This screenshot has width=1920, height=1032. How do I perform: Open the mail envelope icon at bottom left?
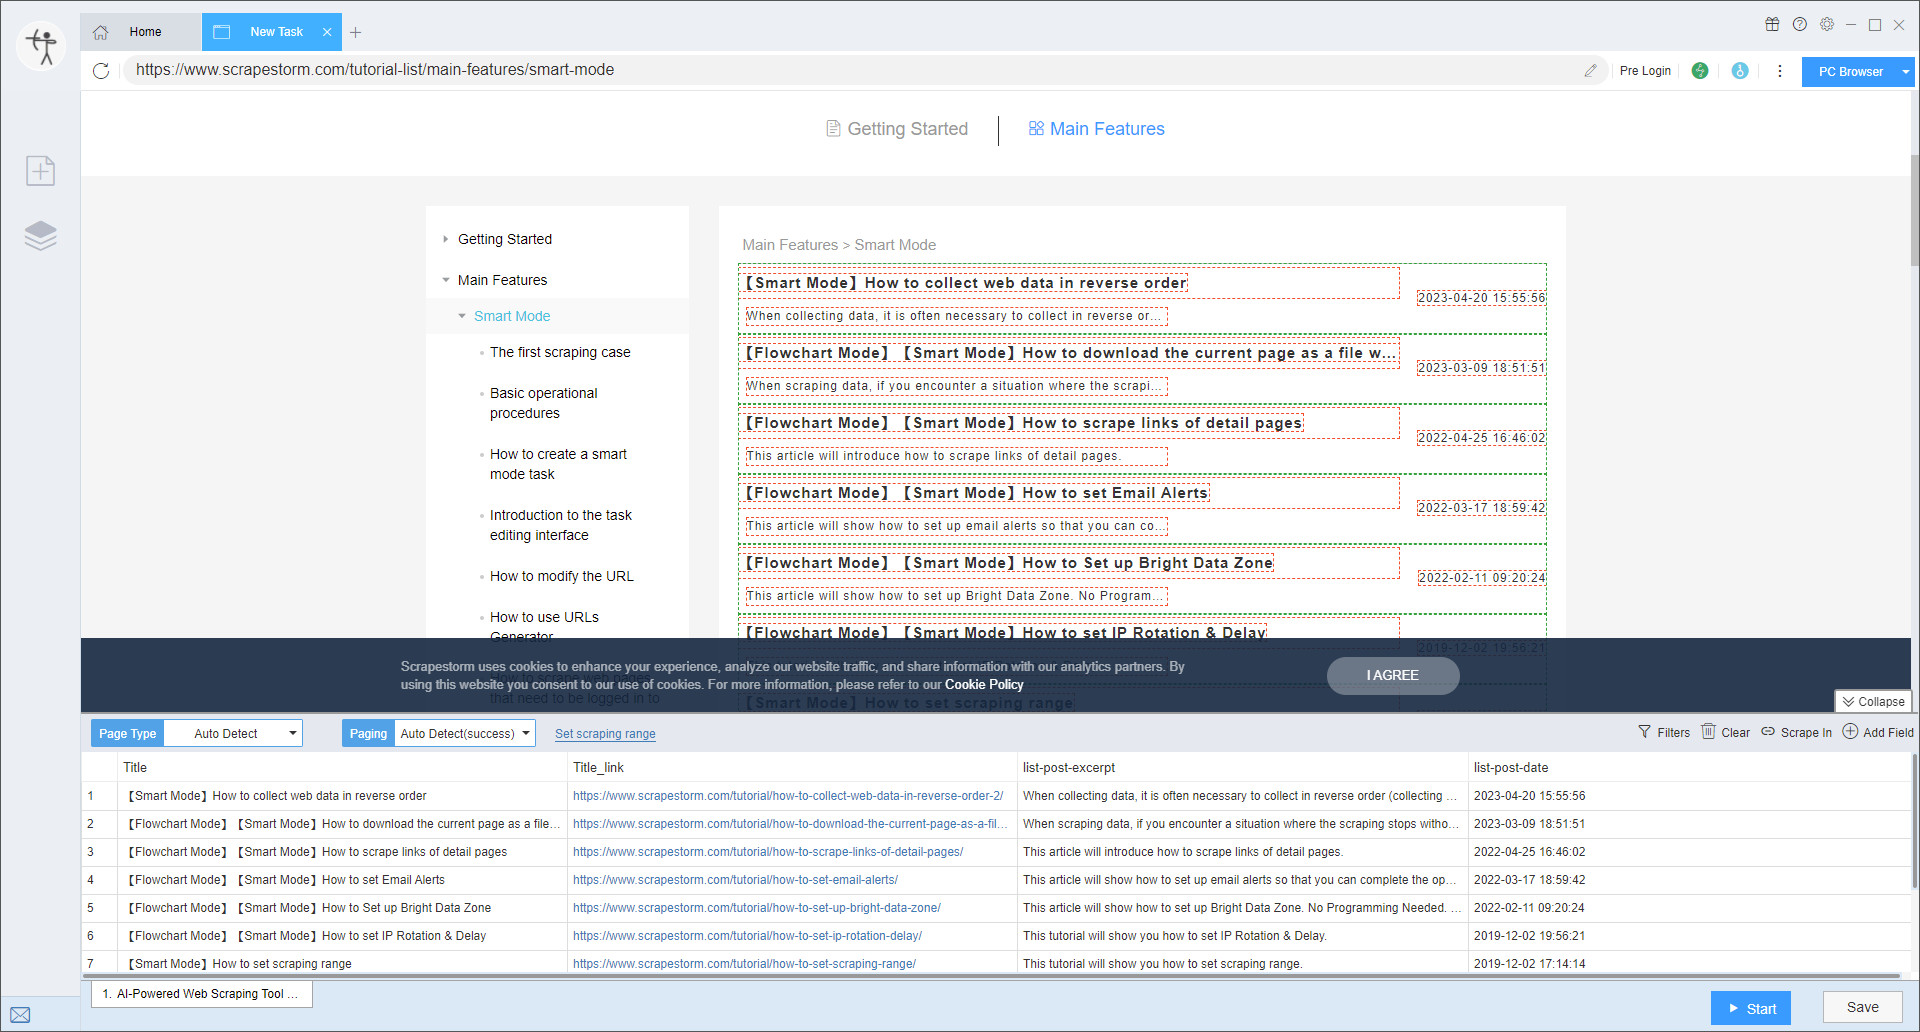pyautogui.click(x=20, y=1014)
